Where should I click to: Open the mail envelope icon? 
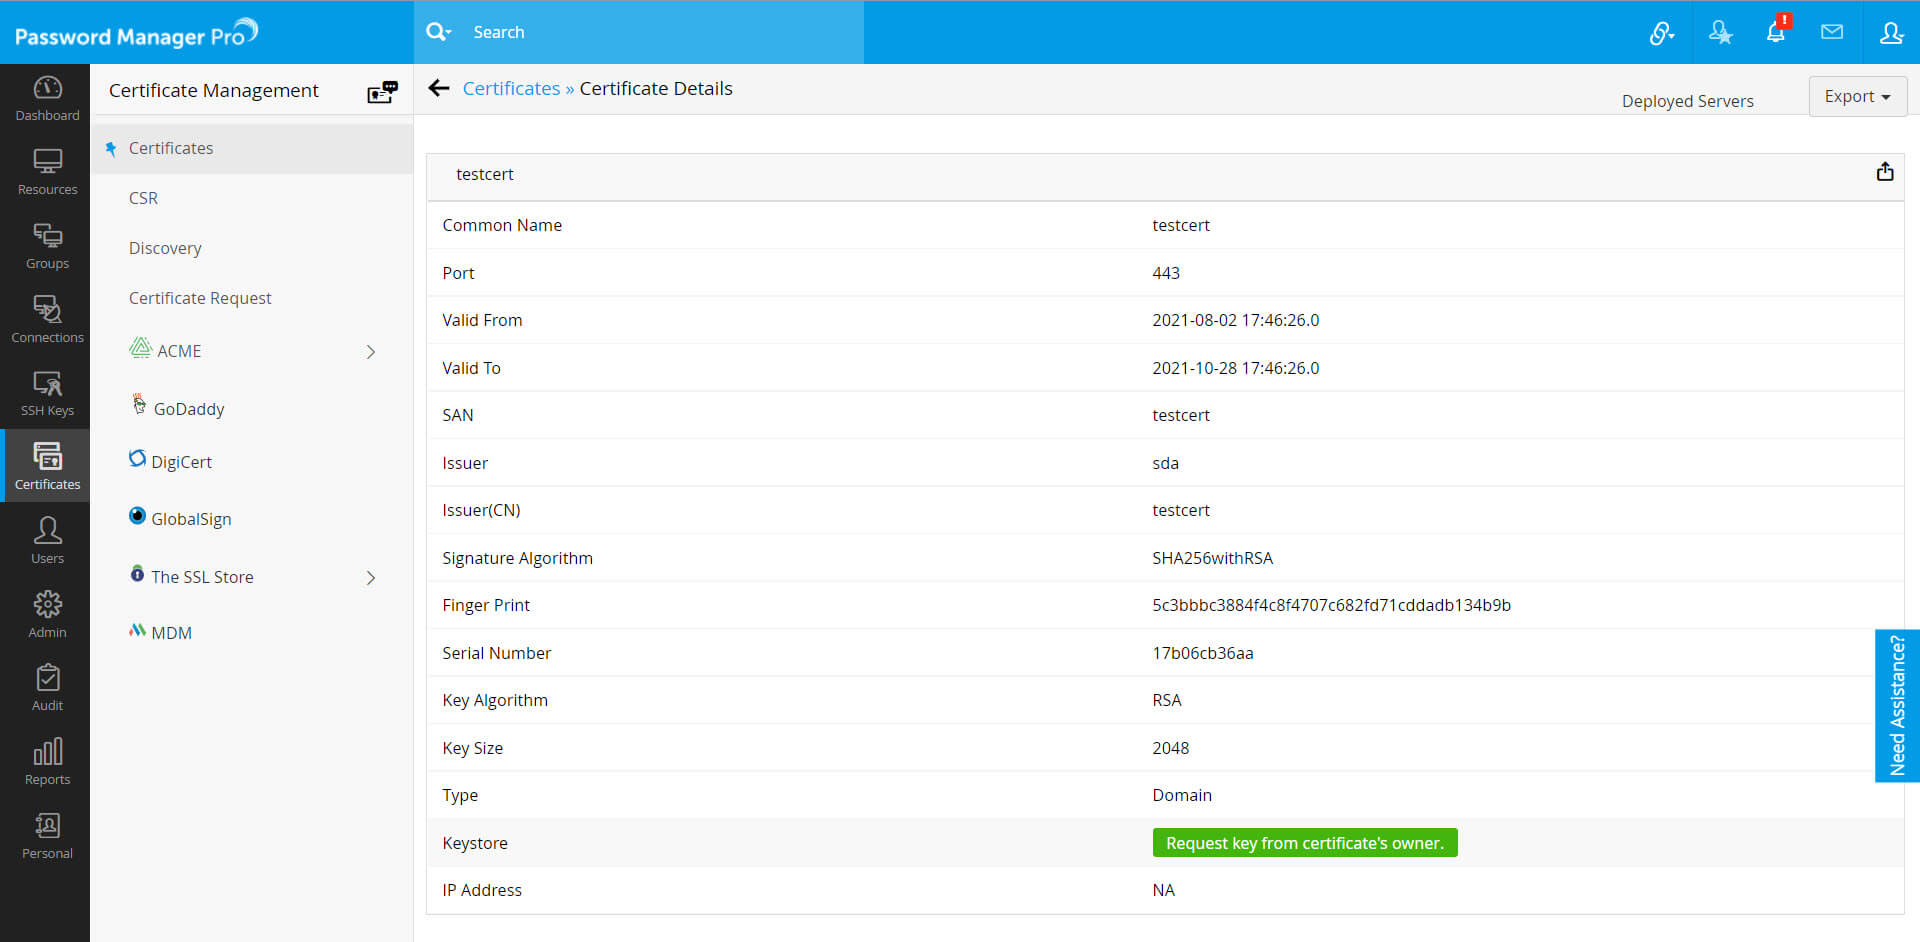[x=1832, y=32]
